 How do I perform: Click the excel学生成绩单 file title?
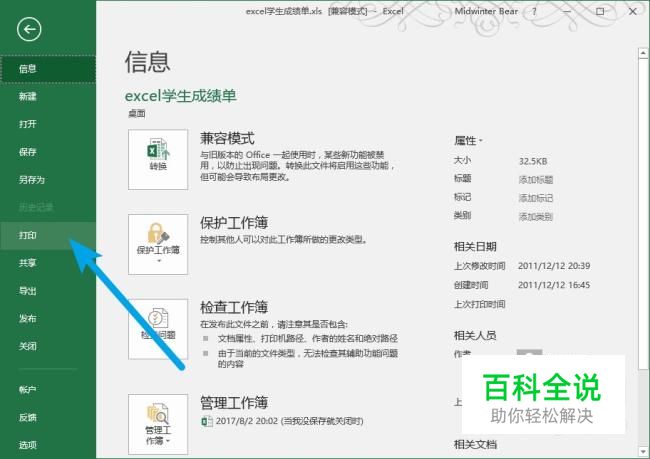[x=181, y=96]
